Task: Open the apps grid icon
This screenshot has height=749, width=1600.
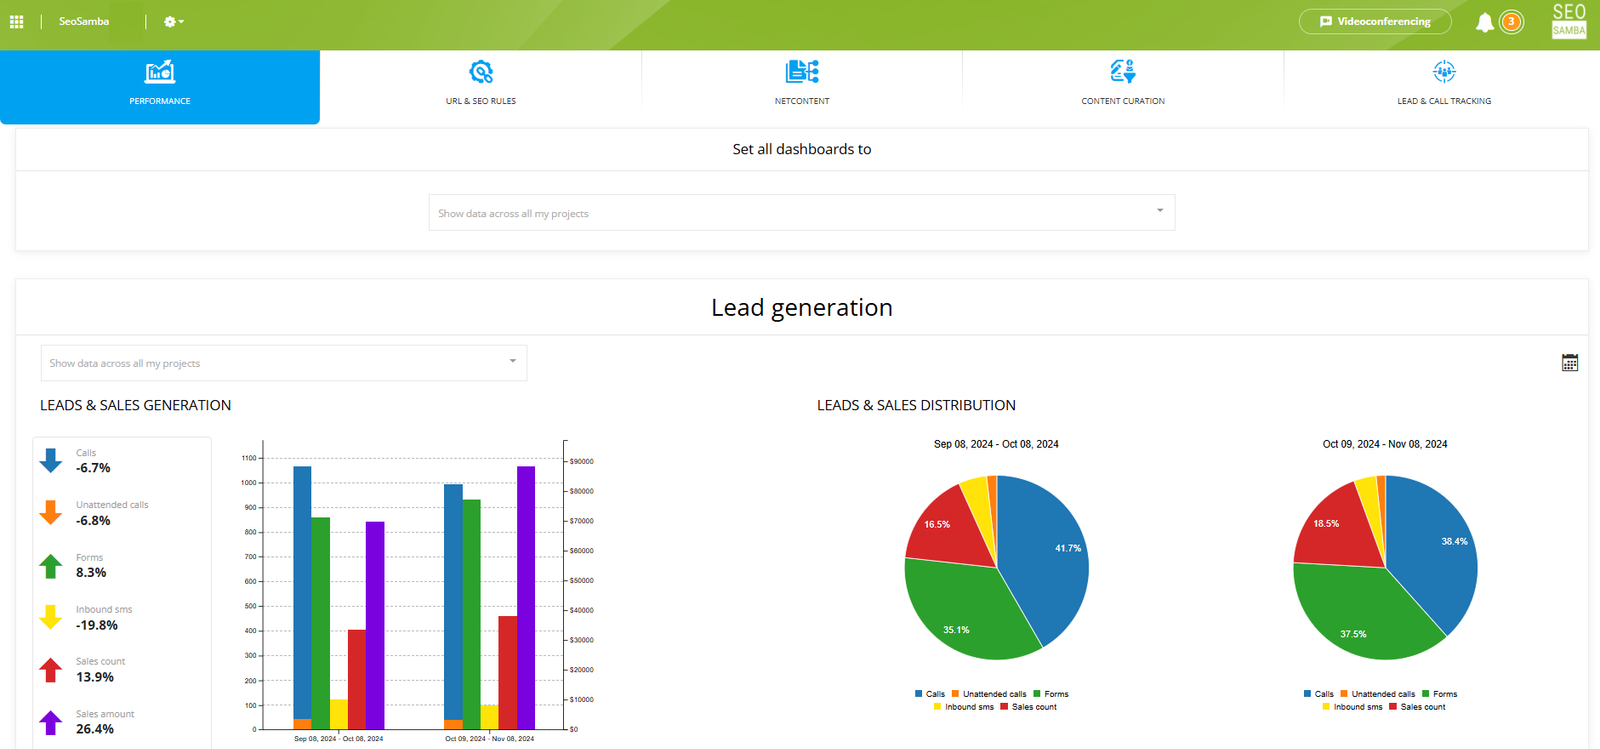Action: [16, 21]
